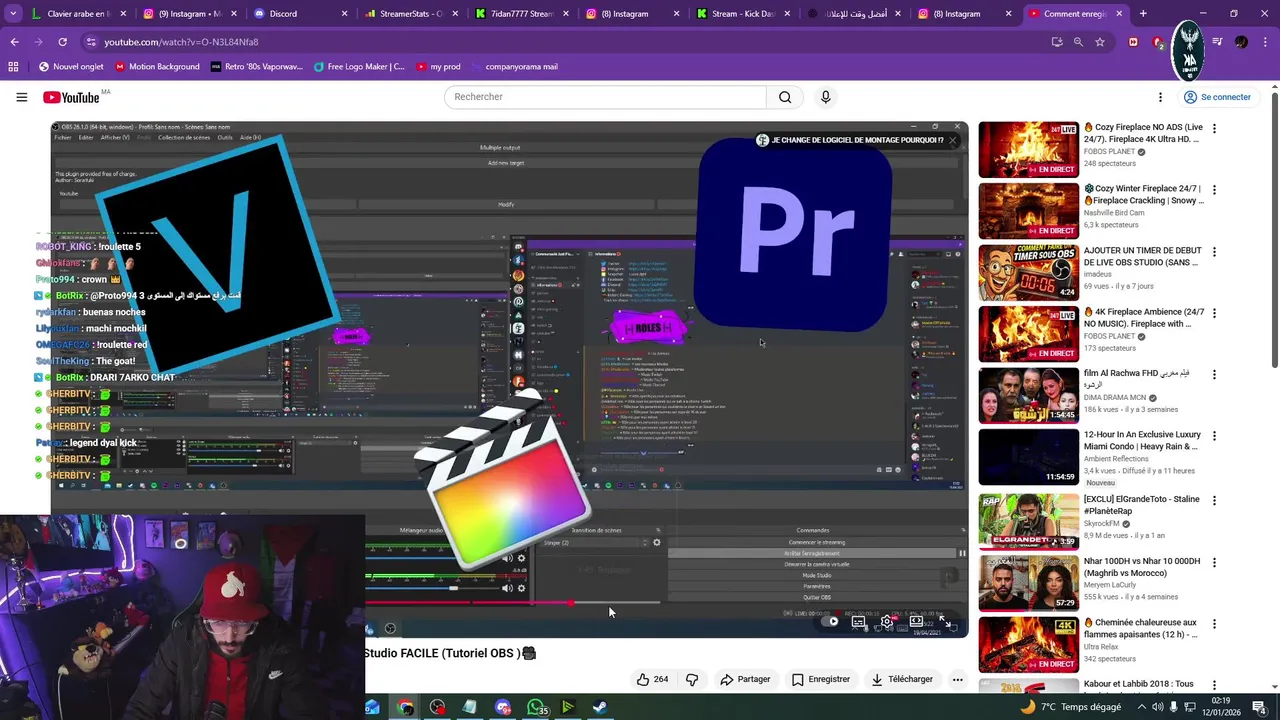The width and height of the screenshot is (1280, 720).
Task: Click the Télécharger download button
Action: point(902,679)
